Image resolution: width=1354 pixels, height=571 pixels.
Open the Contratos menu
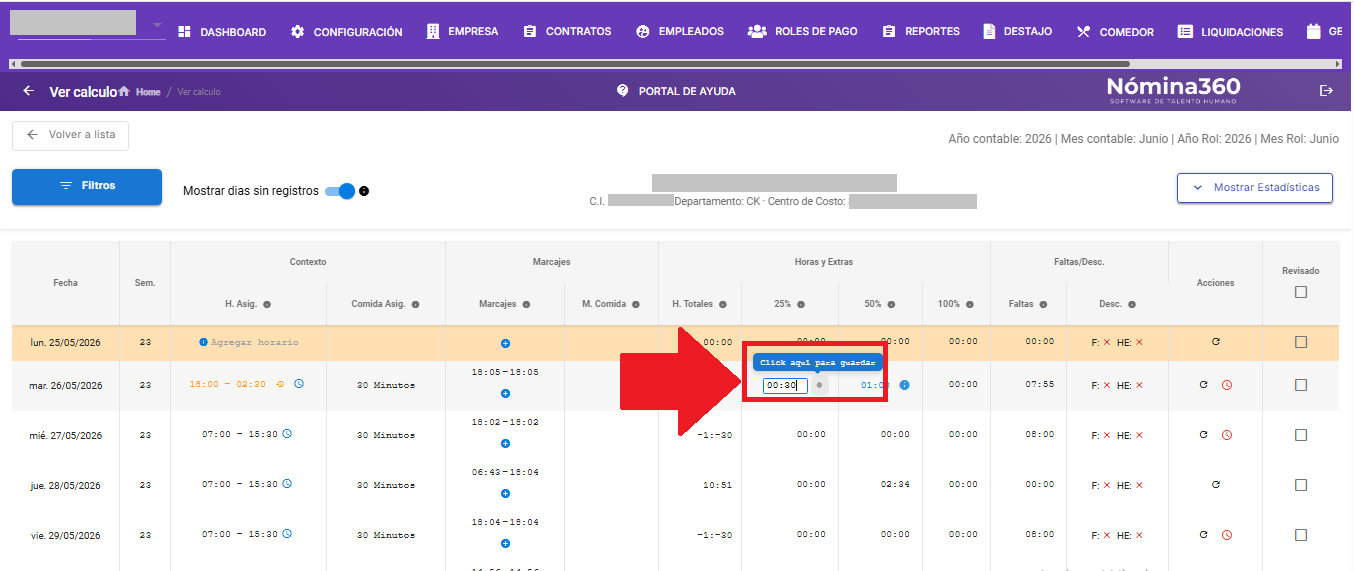click(567, 32)
